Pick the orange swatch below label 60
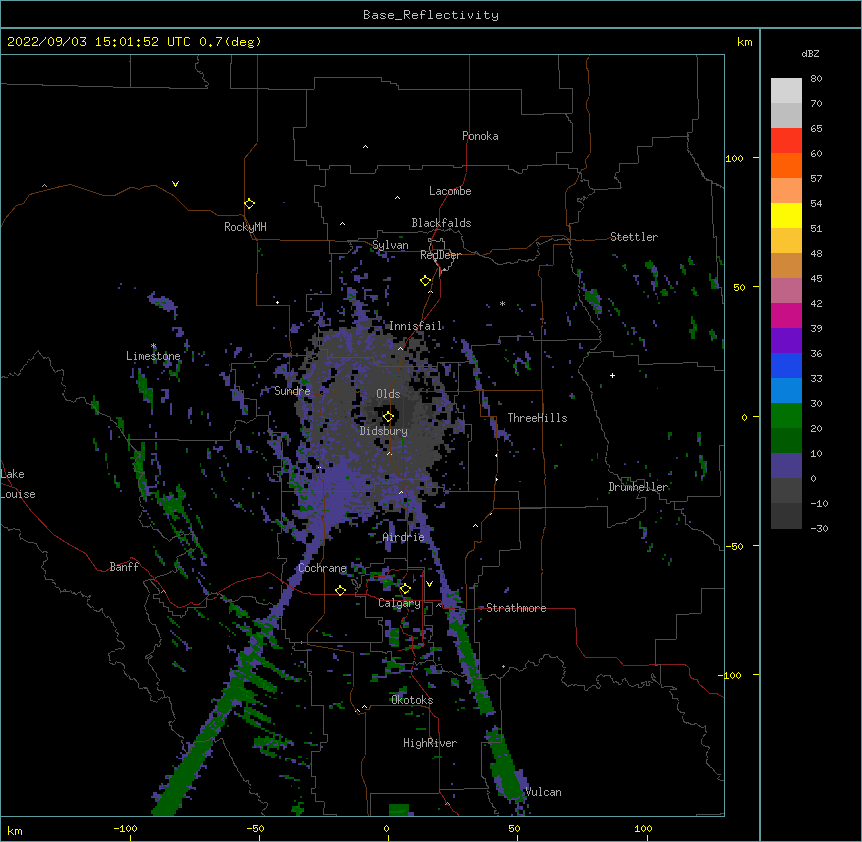Screen dimensions: 862x842 pos(786,165)
